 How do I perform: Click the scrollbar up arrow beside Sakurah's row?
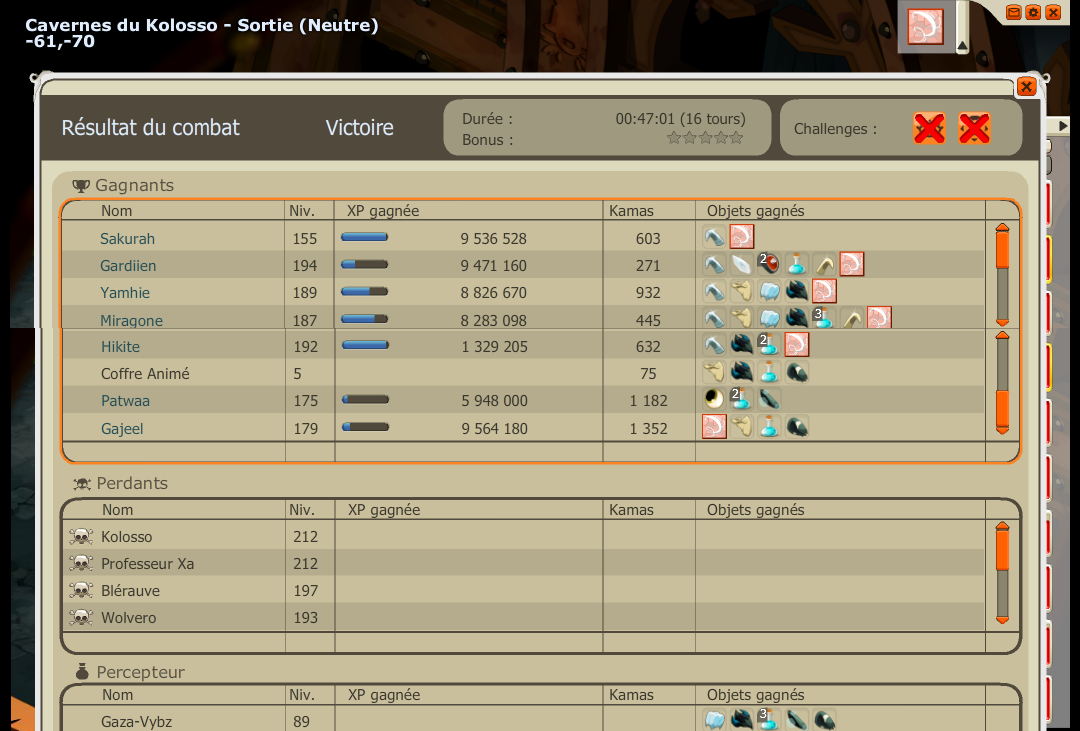(x=1003, y=227)
